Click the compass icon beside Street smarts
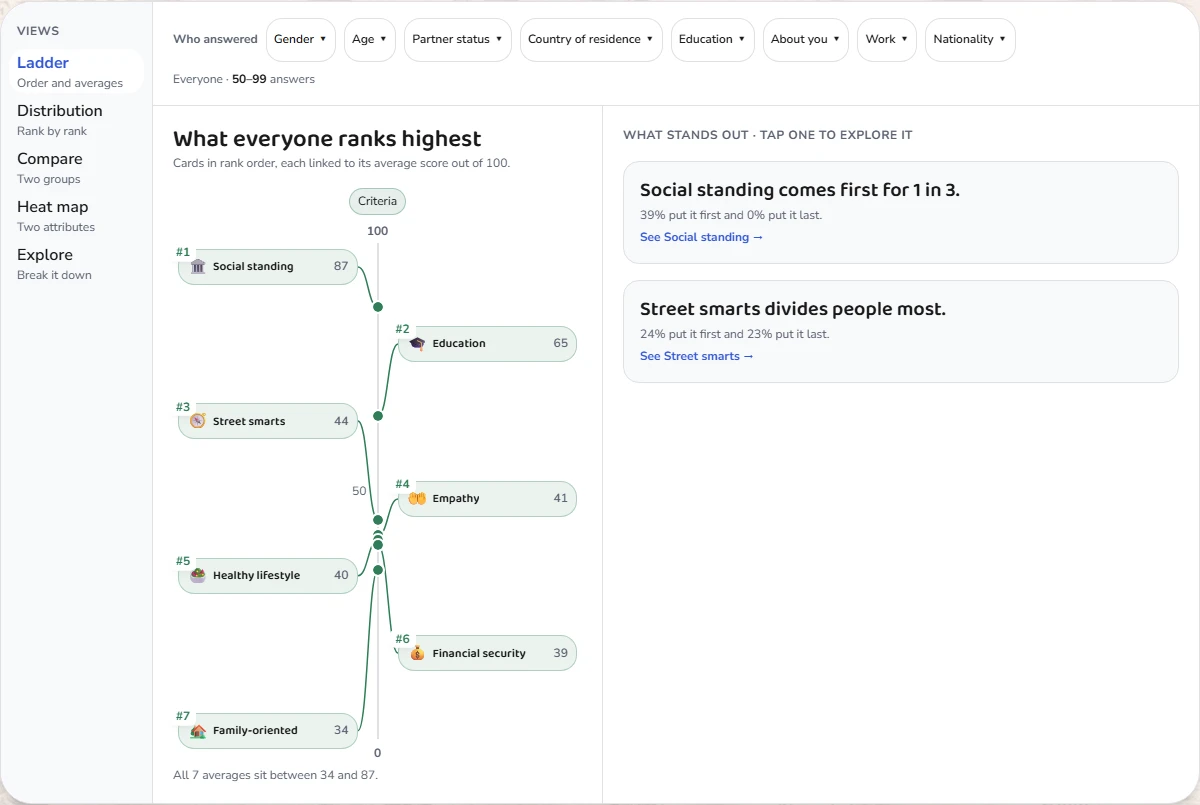This screenshot has height=805, width=1200. click(198, 421)
